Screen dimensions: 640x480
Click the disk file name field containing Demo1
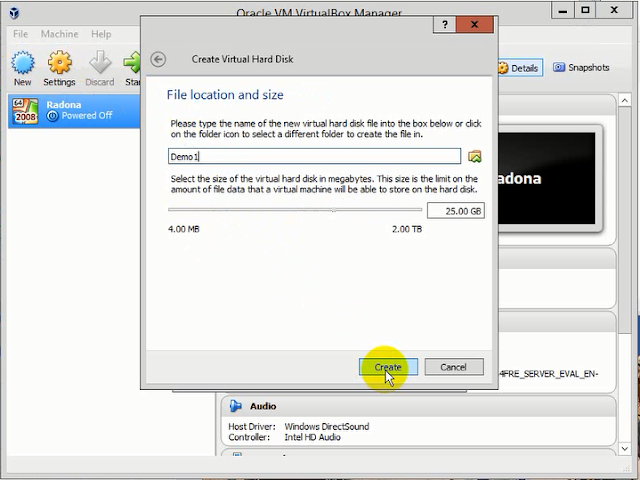pyautogui.click(x=314, y=156)
